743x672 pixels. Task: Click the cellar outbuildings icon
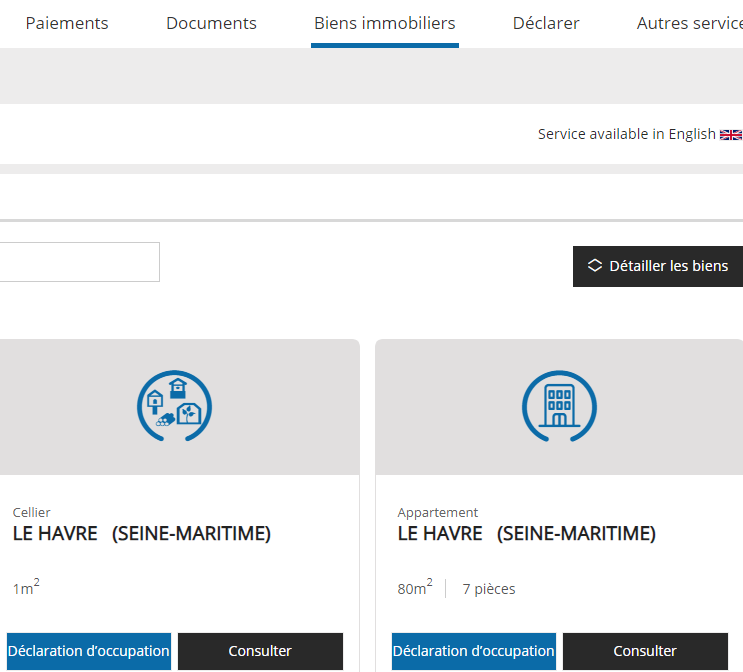pos(174,406)
